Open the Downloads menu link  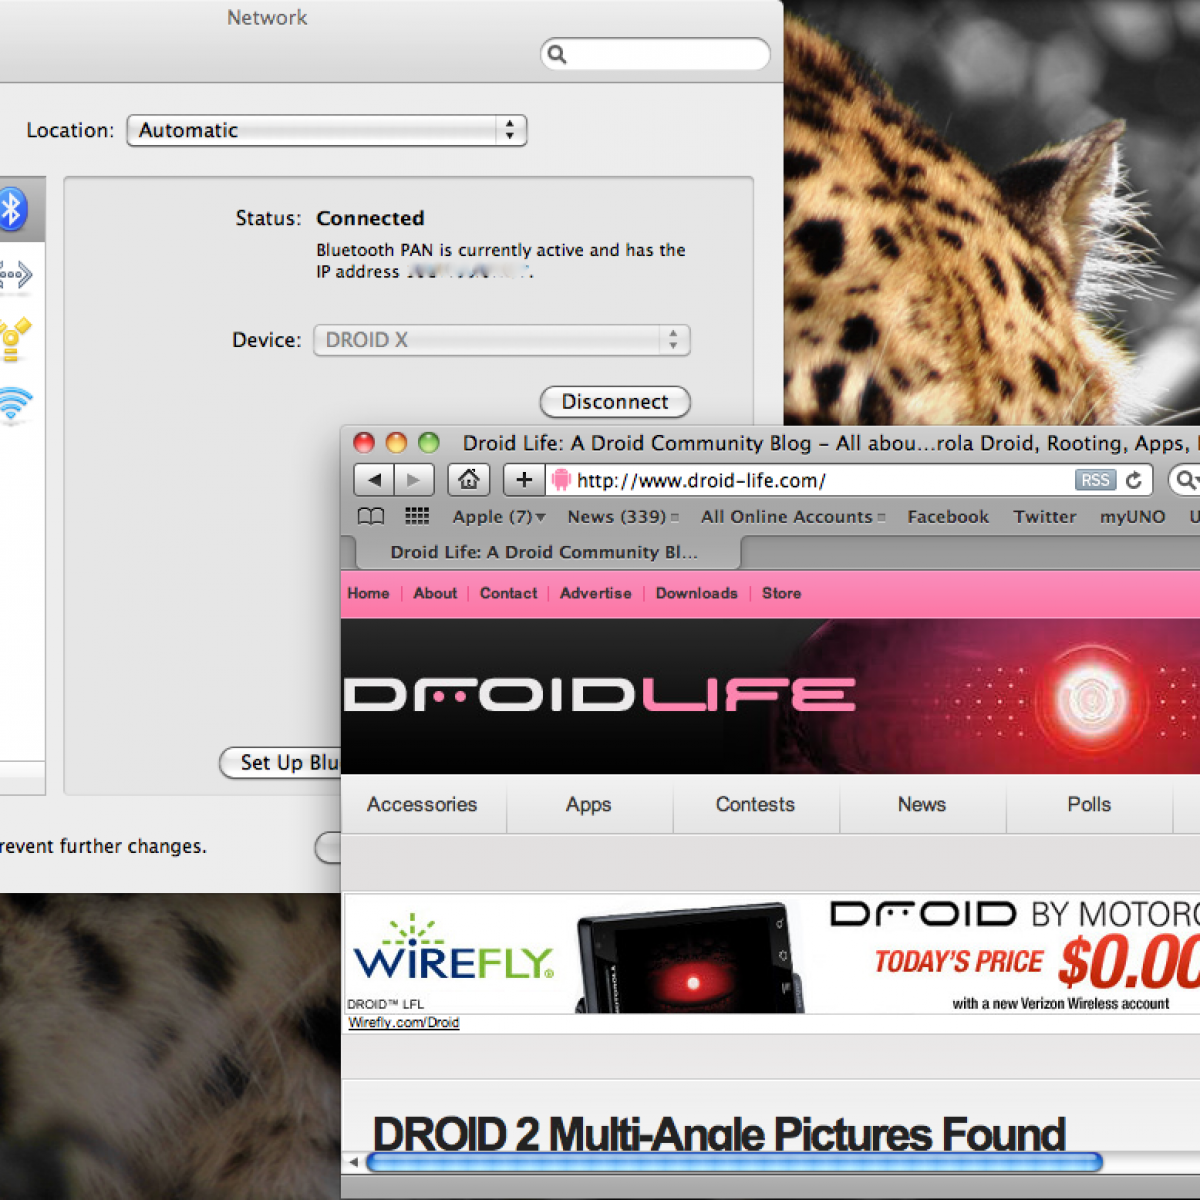(x=696, y=594)
